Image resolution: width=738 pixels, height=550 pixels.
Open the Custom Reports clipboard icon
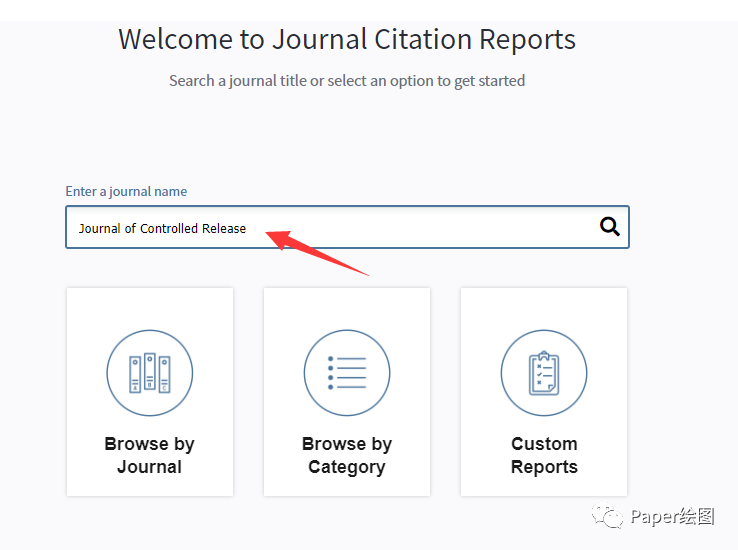click(x=544, y=373)
